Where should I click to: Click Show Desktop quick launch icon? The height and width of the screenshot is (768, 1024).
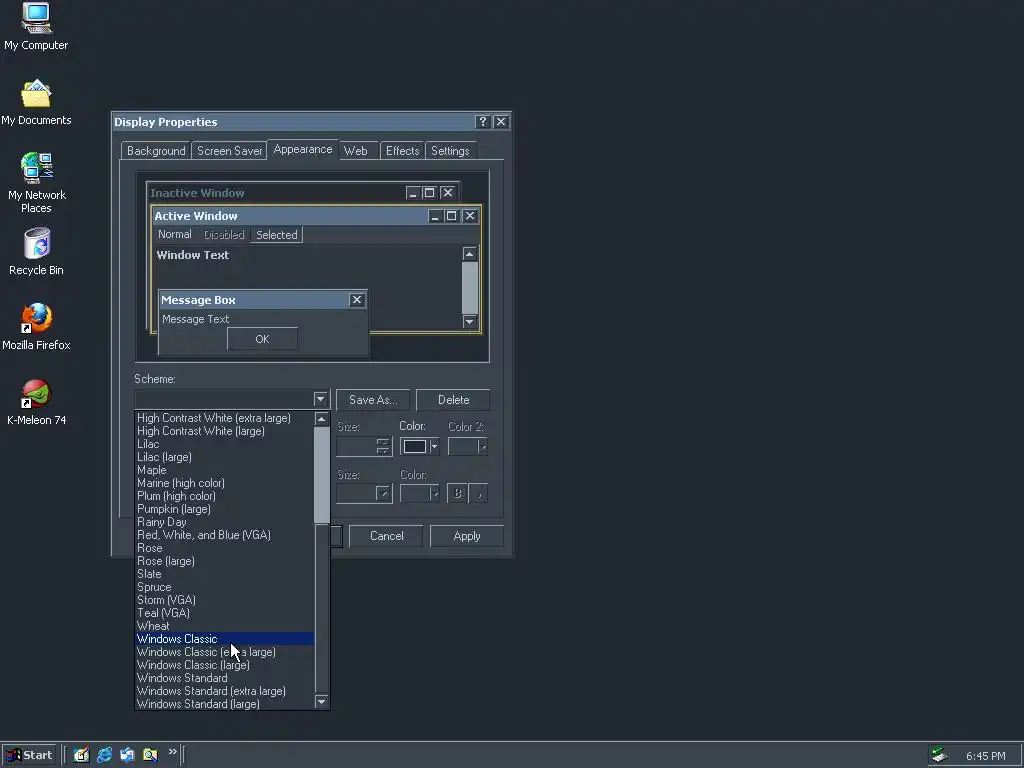point(81,755)
